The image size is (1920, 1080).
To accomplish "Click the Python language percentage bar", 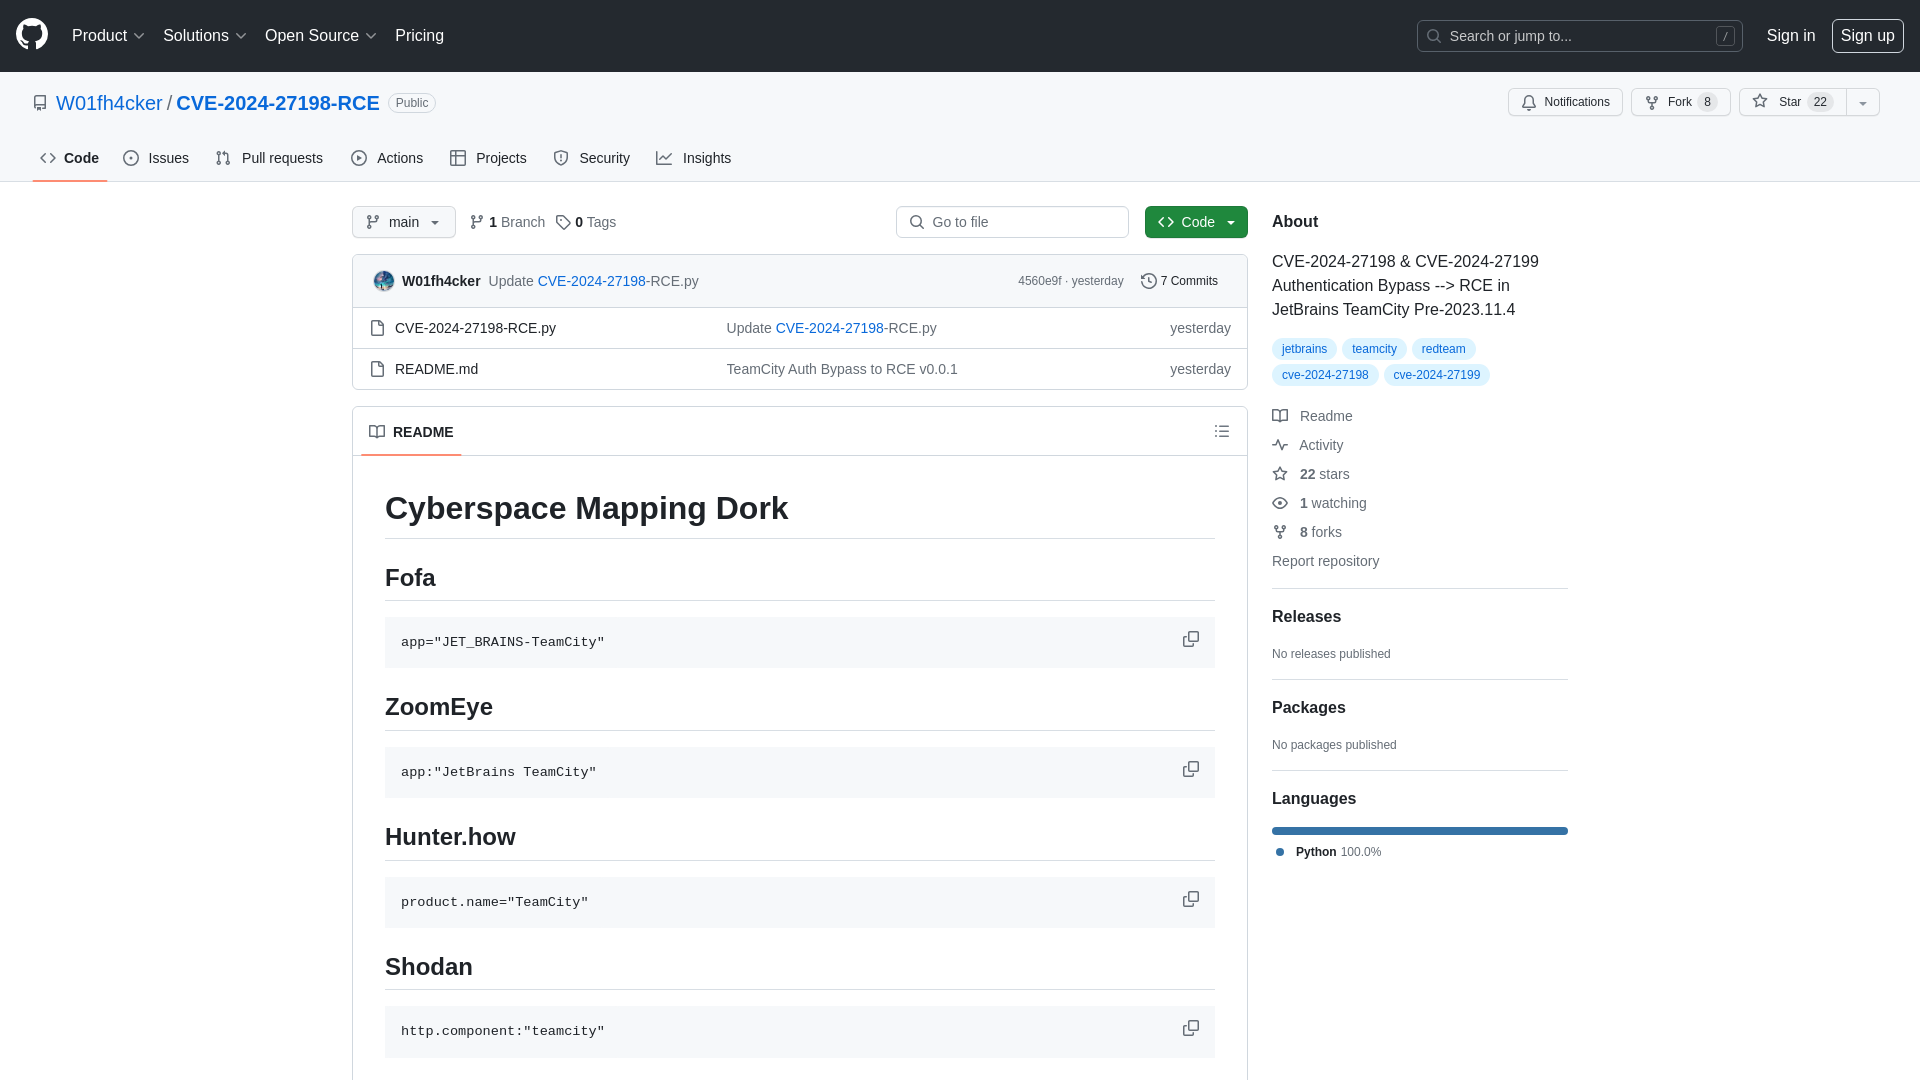I will point(1419,831).
